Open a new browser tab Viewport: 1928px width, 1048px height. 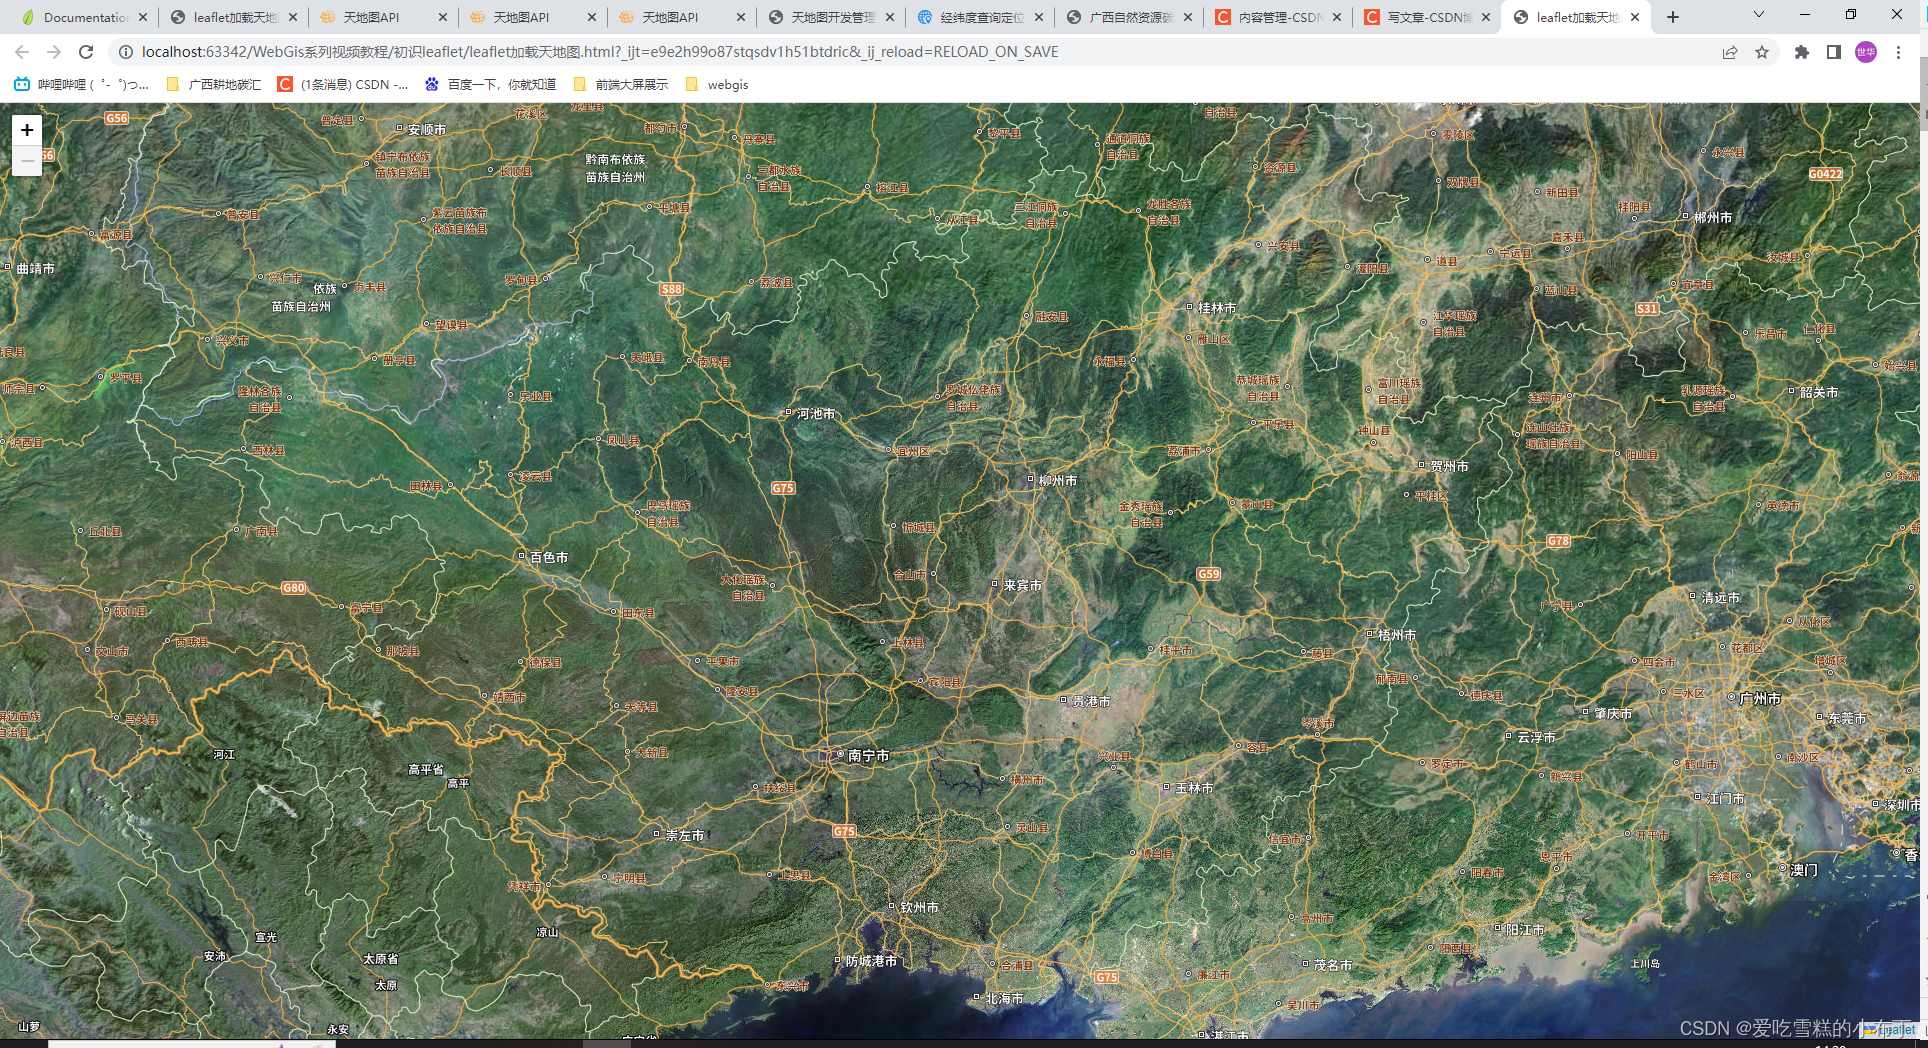tap(1673, 17)
